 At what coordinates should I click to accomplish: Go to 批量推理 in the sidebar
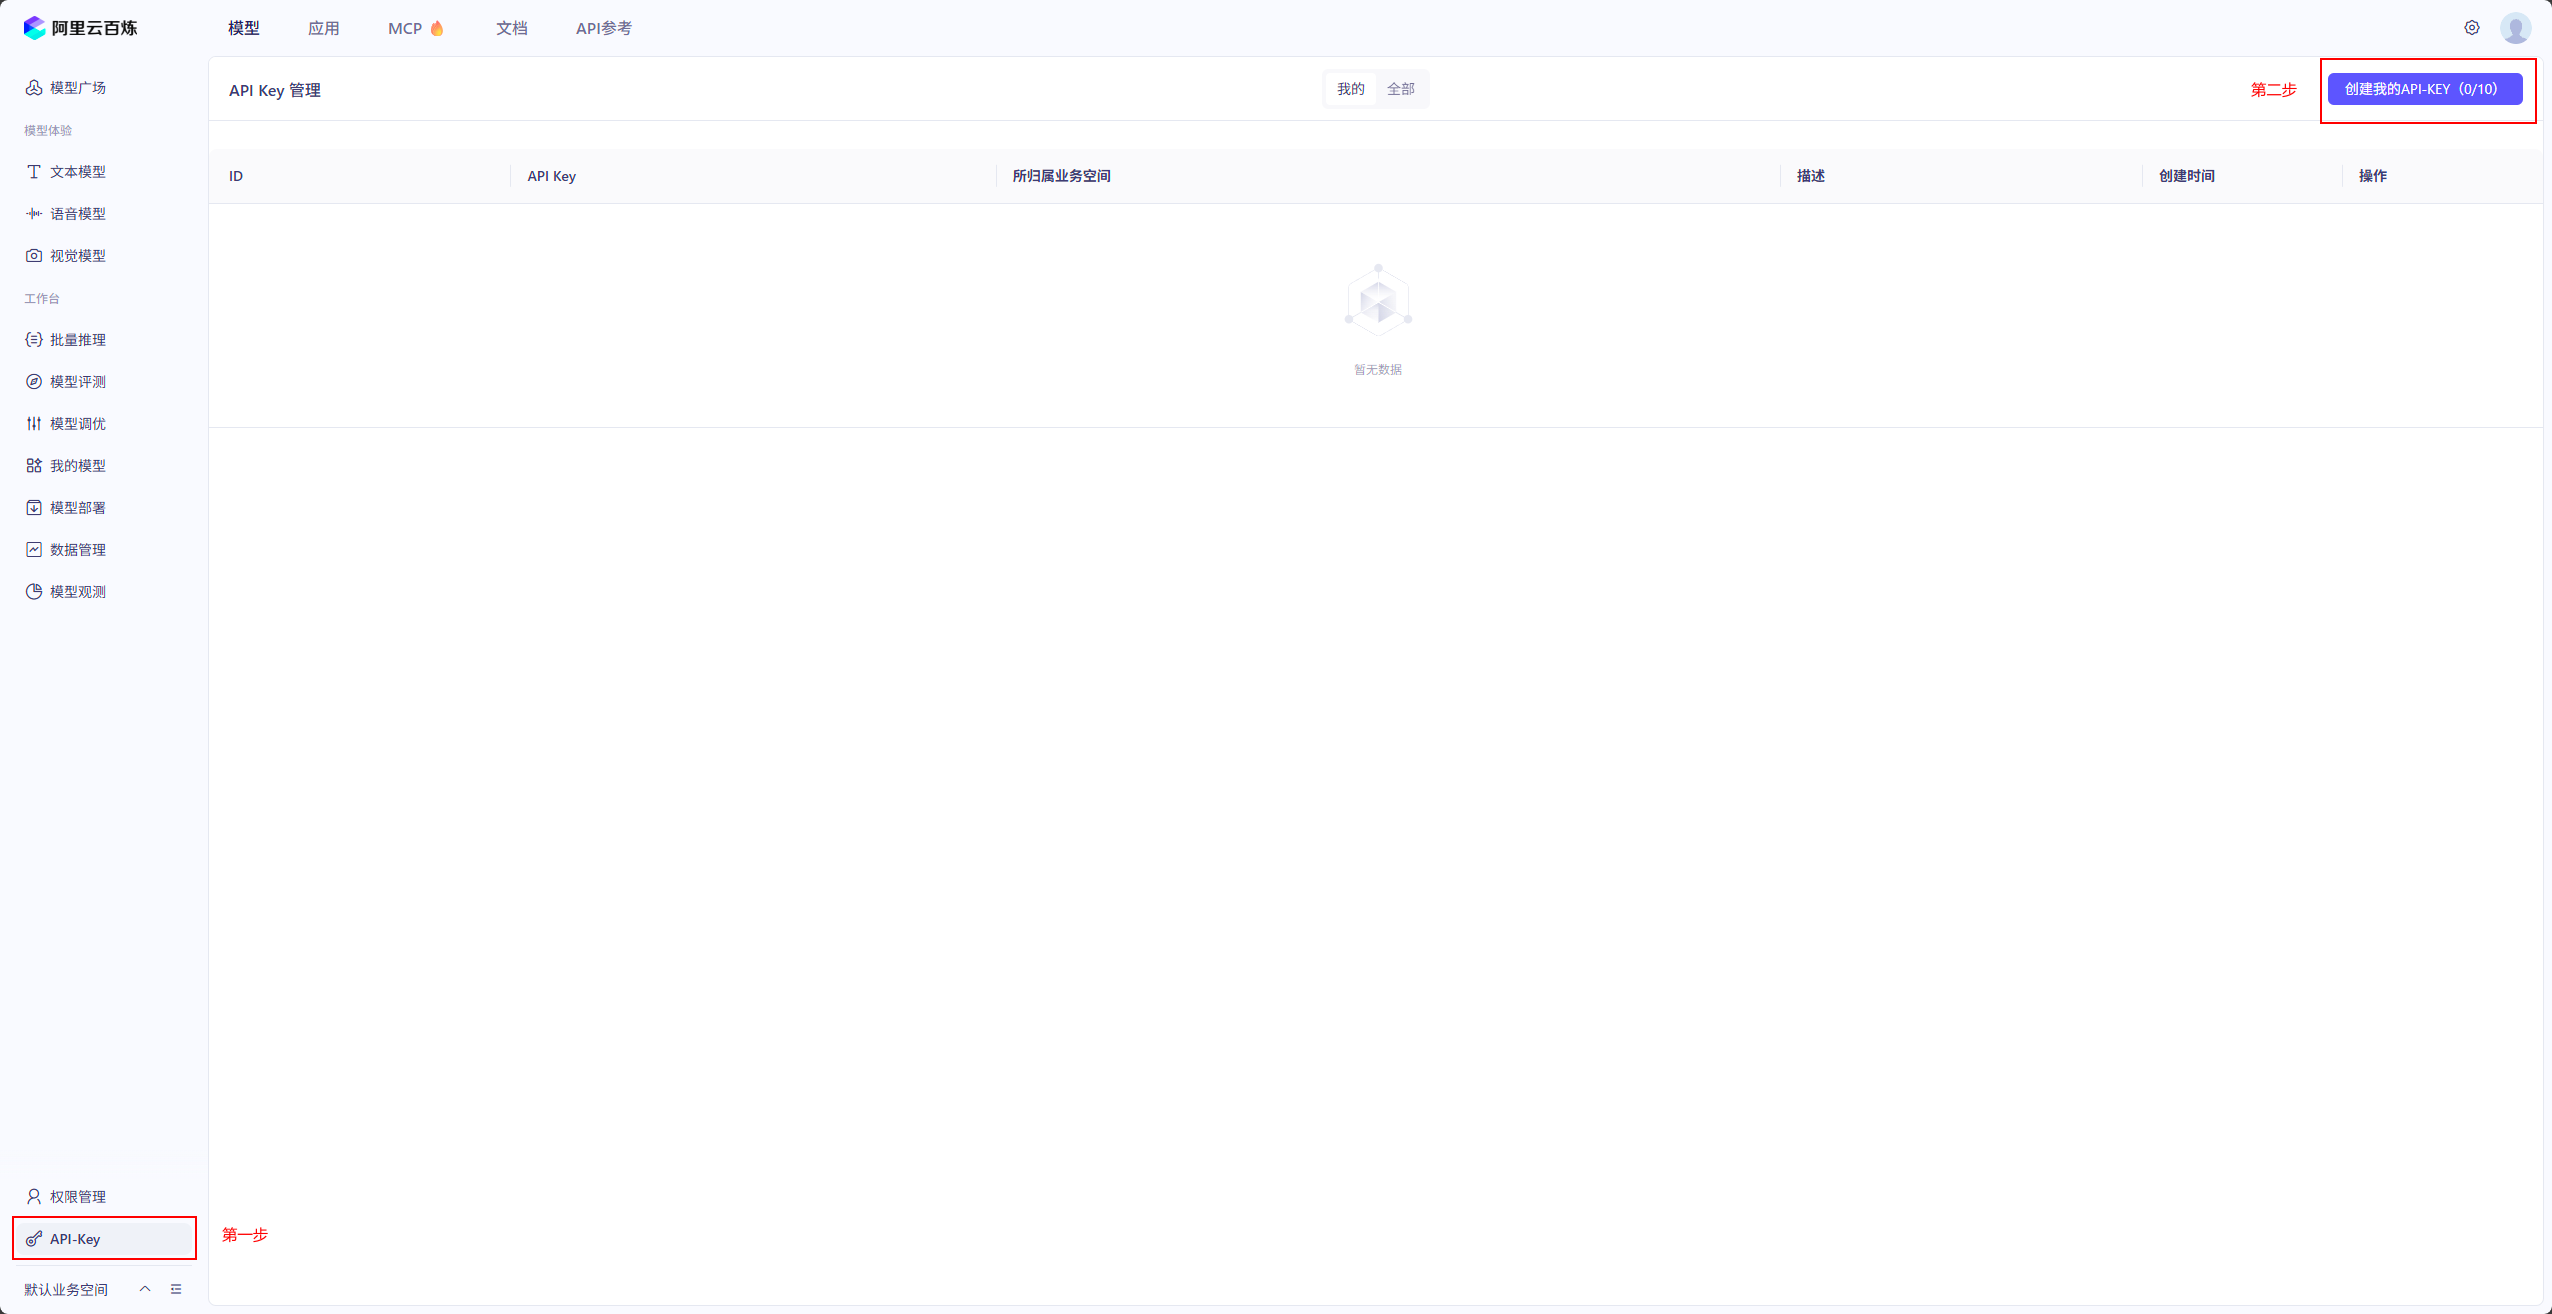click(x=77, y=340)
